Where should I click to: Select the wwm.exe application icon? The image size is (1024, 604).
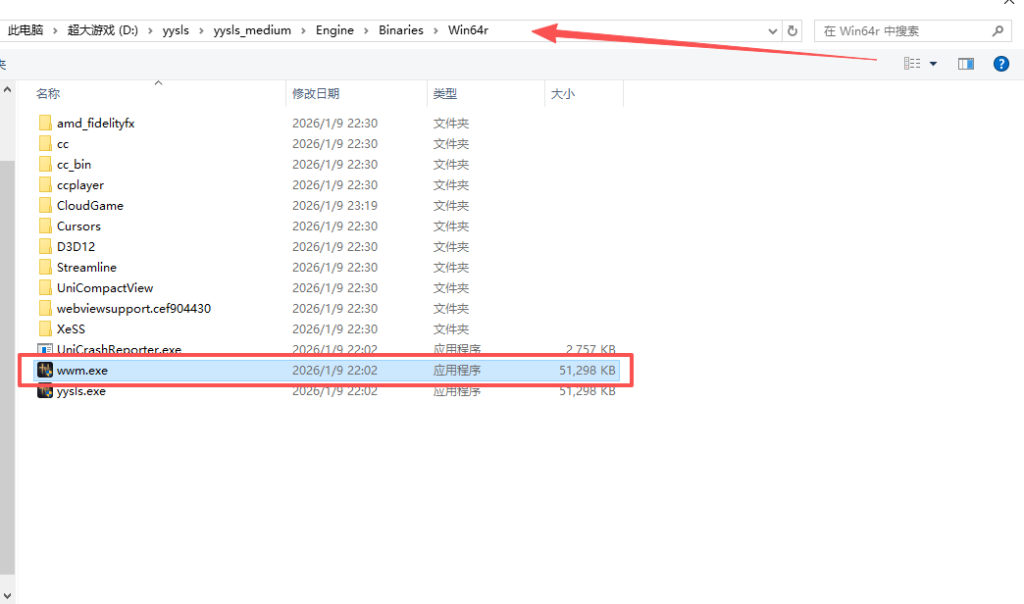point(45,371)
